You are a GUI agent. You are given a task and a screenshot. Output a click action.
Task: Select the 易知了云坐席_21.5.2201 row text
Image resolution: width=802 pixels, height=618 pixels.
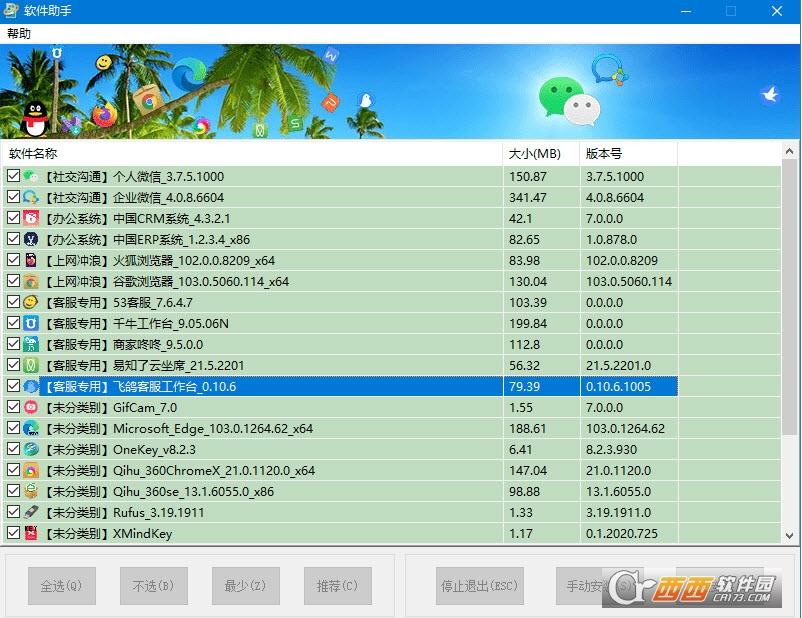pyautogui.click(x=179, y=365)
